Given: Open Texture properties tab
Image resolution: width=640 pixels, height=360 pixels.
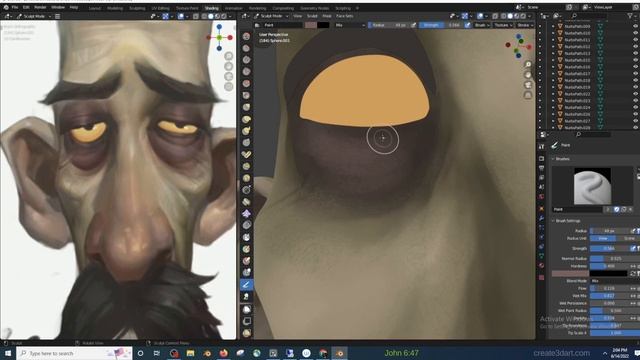Looking at the screenshot, I should (542, 278).
